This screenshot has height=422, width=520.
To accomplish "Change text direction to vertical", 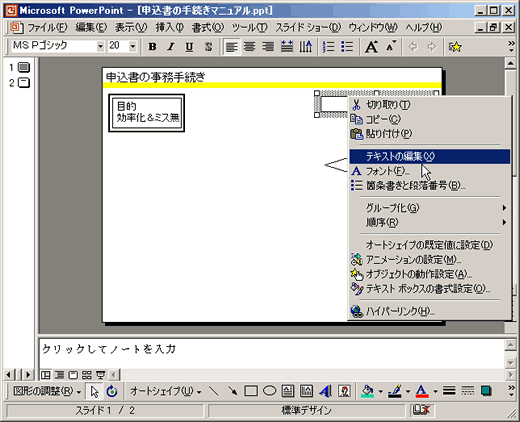I will (305, 47).
